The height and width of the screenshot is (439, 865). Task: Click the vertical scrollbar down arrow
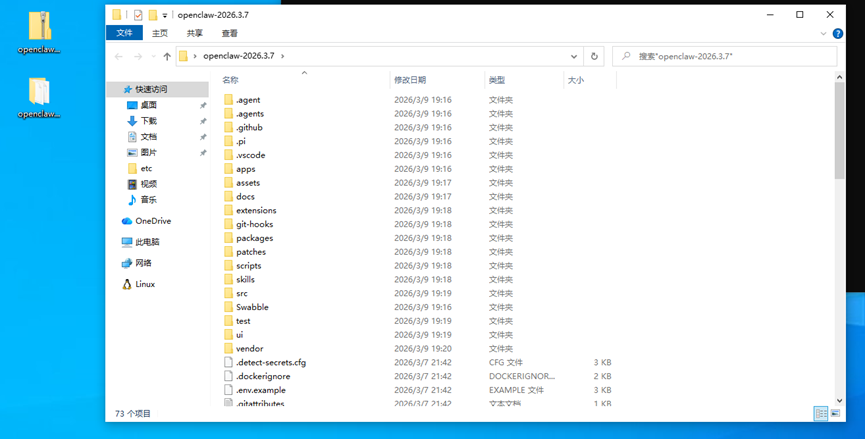click(840, 401)
